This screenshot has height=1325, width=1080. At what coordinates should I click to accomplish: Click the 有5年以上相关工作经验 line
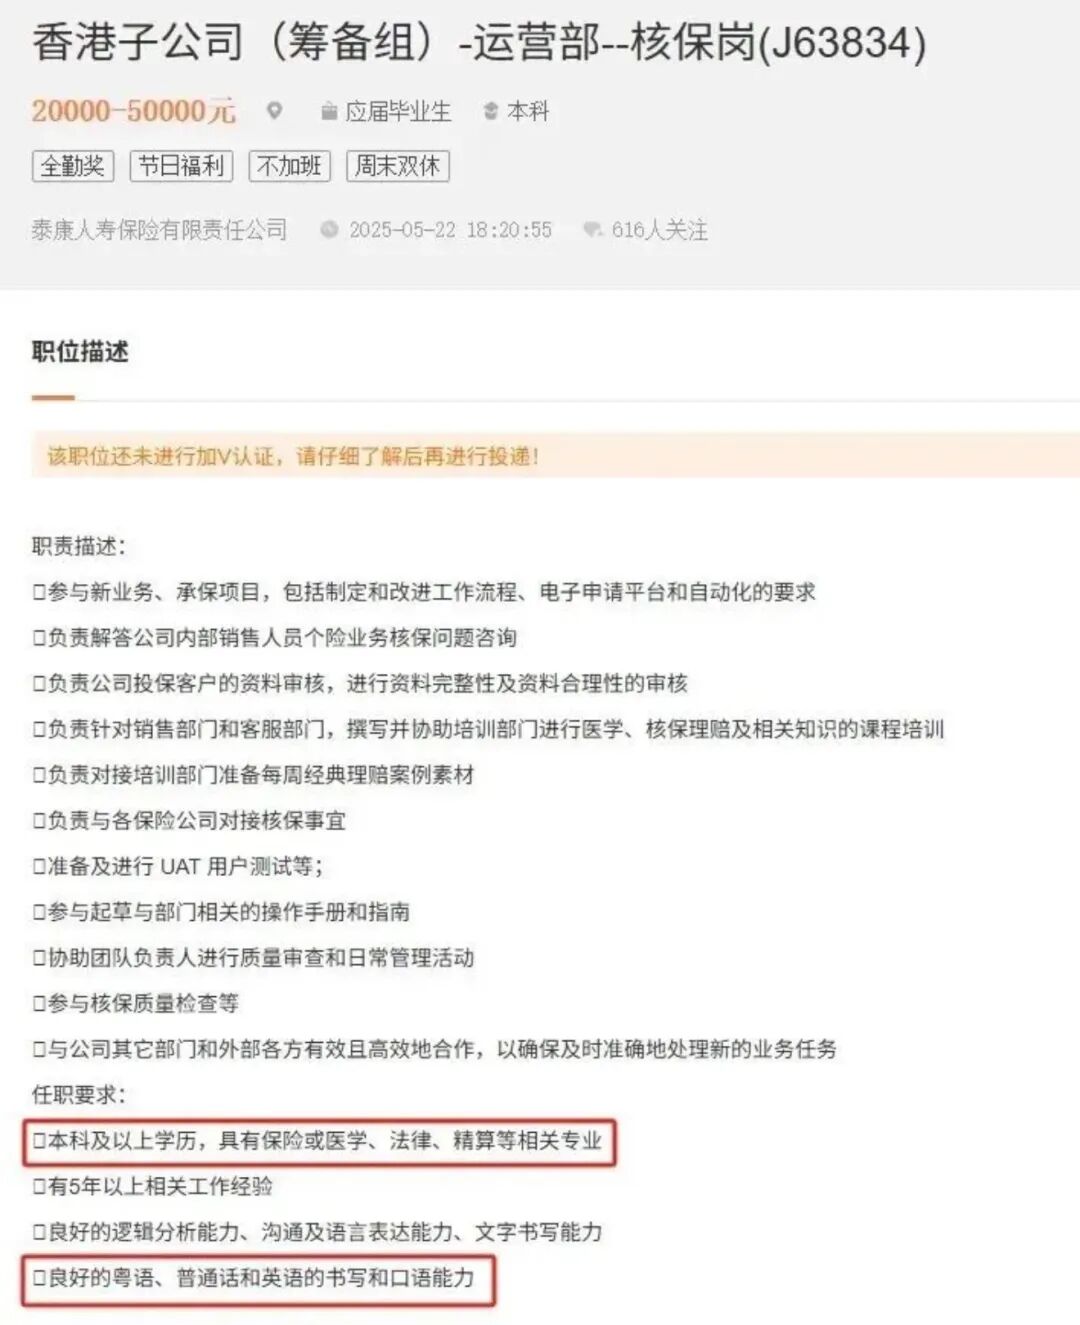[153, 1186]
